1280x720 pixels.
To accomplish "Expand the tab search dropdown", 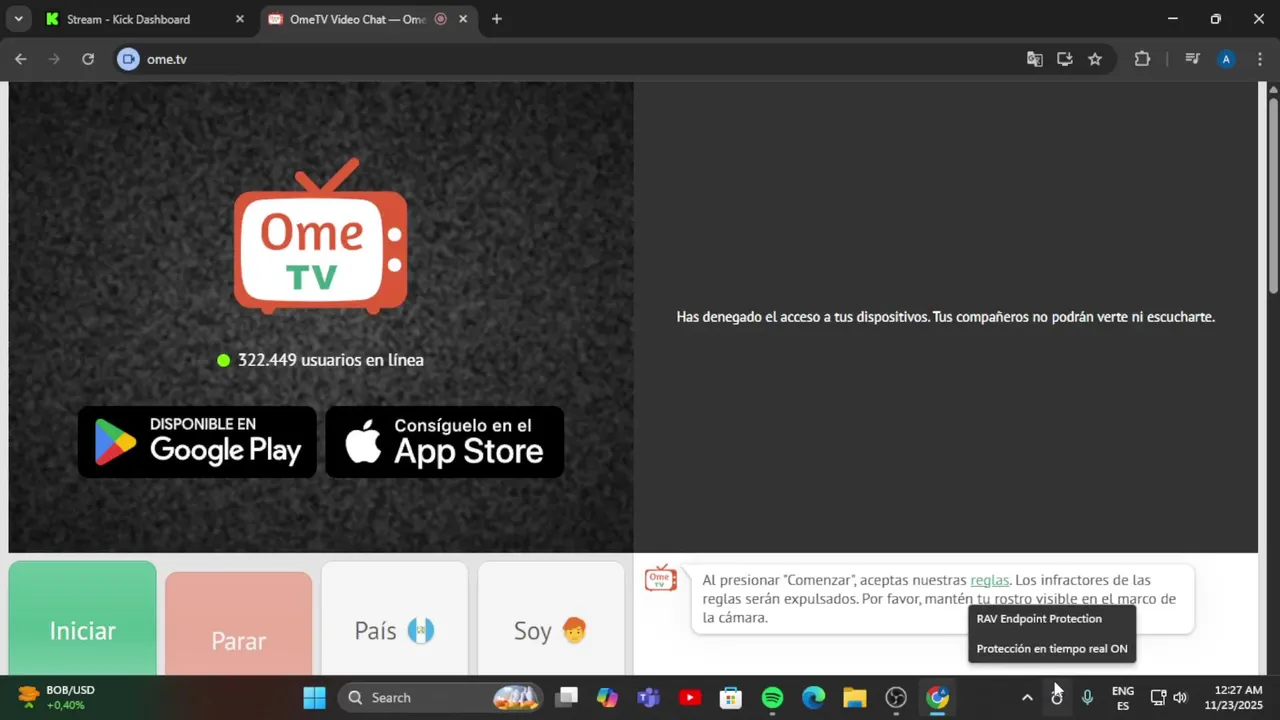I will 18,19.
